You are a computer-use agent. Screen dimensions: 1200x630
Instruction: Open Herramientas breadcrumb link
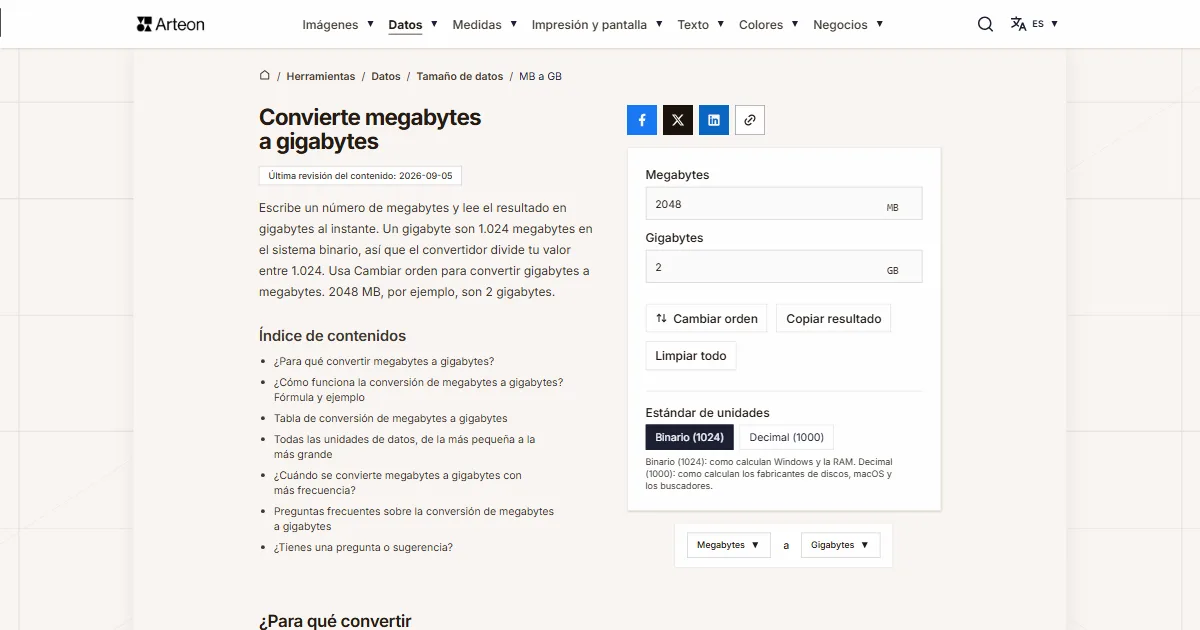click(321, 76)
